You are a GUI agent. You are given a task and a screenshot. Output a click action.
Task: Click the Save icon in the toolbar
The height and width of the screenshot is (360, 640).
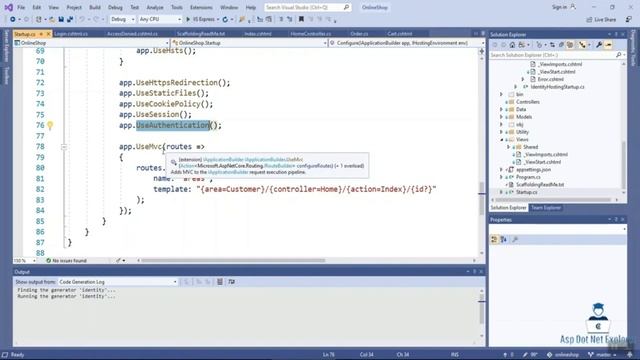(x=61, y=19)
